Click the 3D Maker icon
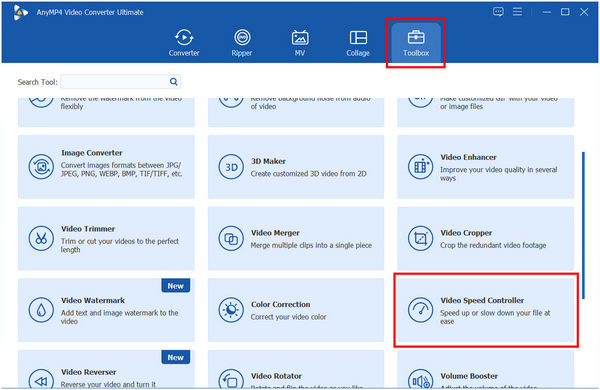The width and height of the screenshot is (600, 390). (x=231, y=167)
